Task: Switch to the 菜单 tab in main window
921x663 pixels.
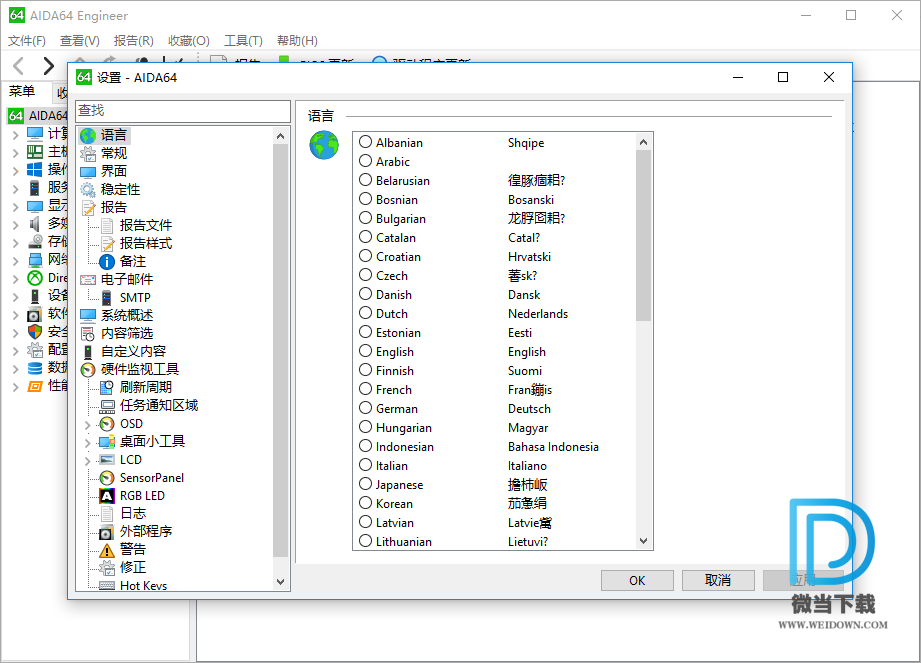Action: click(22, 91)
